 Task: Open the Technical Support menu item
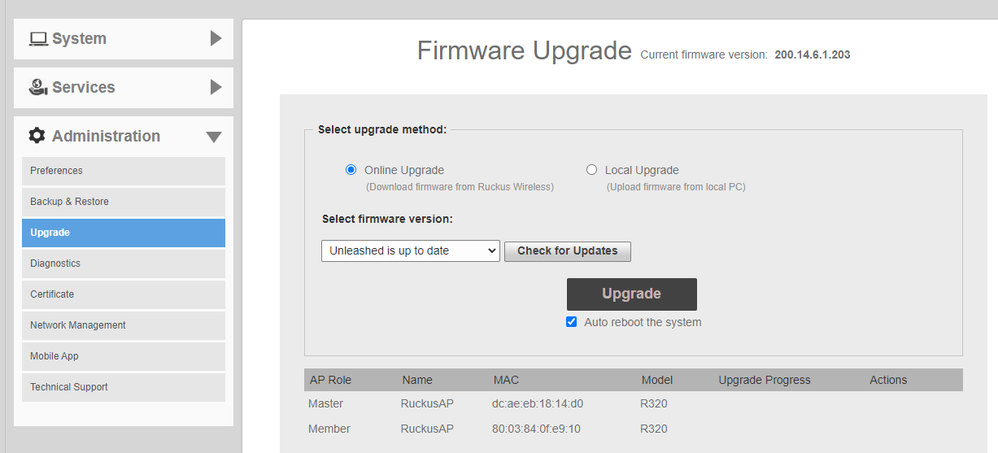123,387
